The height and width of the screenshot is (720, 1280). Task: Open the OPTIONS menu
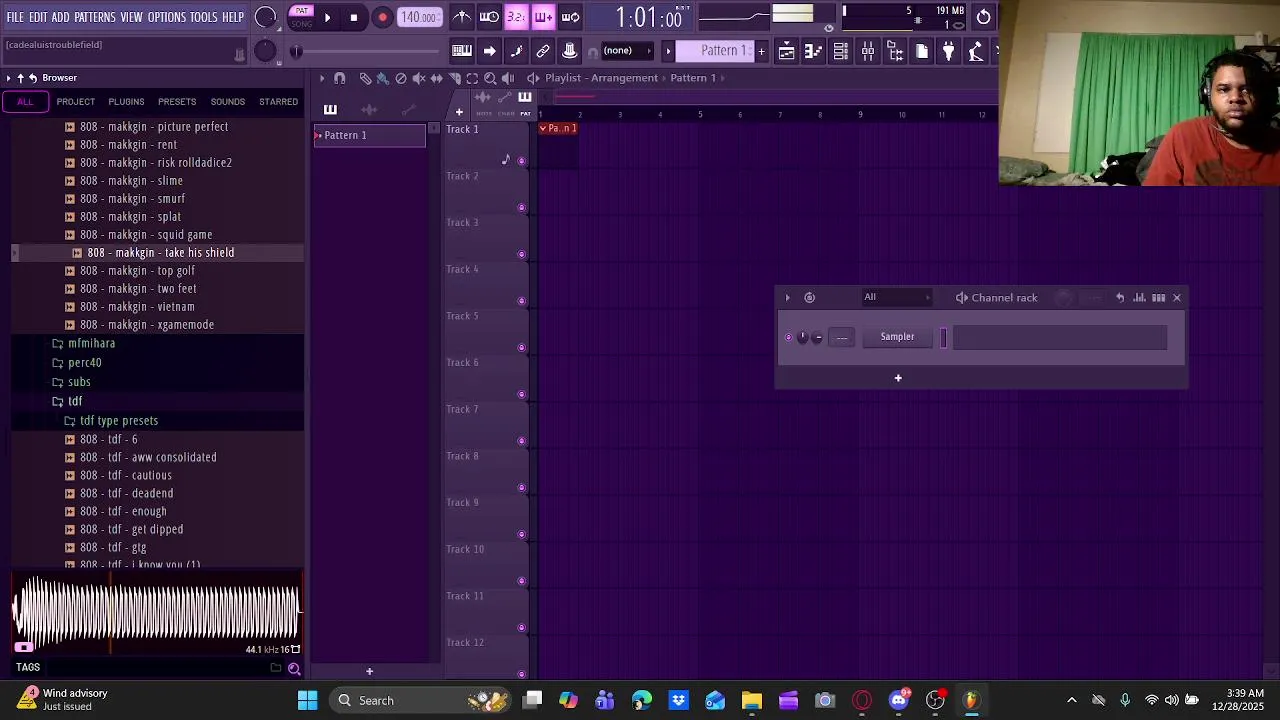tap(167, 17)
